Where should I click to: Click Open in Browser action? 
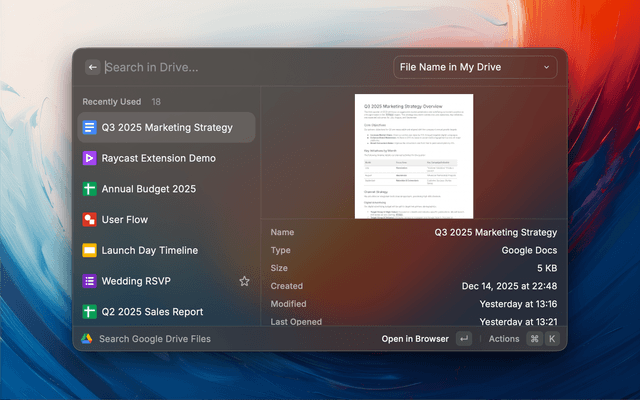click(x=415, y=339)
